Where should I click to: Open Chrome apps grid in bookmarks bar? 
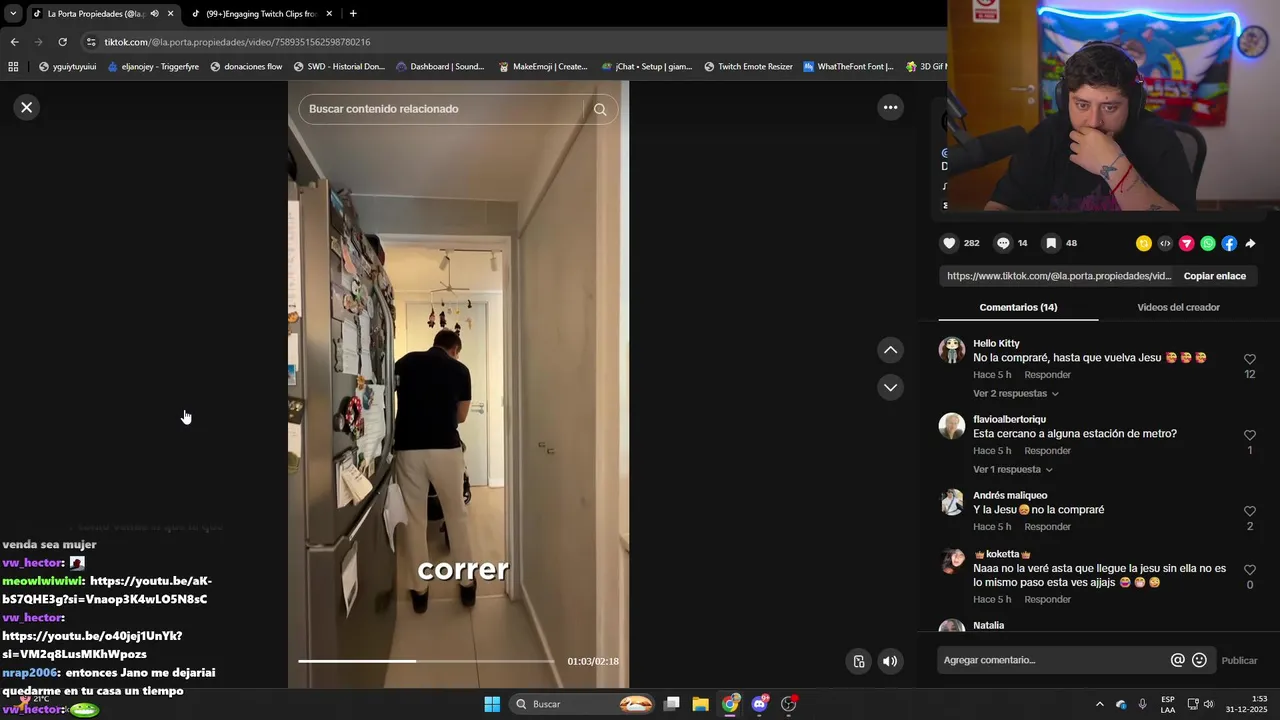pos(13,67)
